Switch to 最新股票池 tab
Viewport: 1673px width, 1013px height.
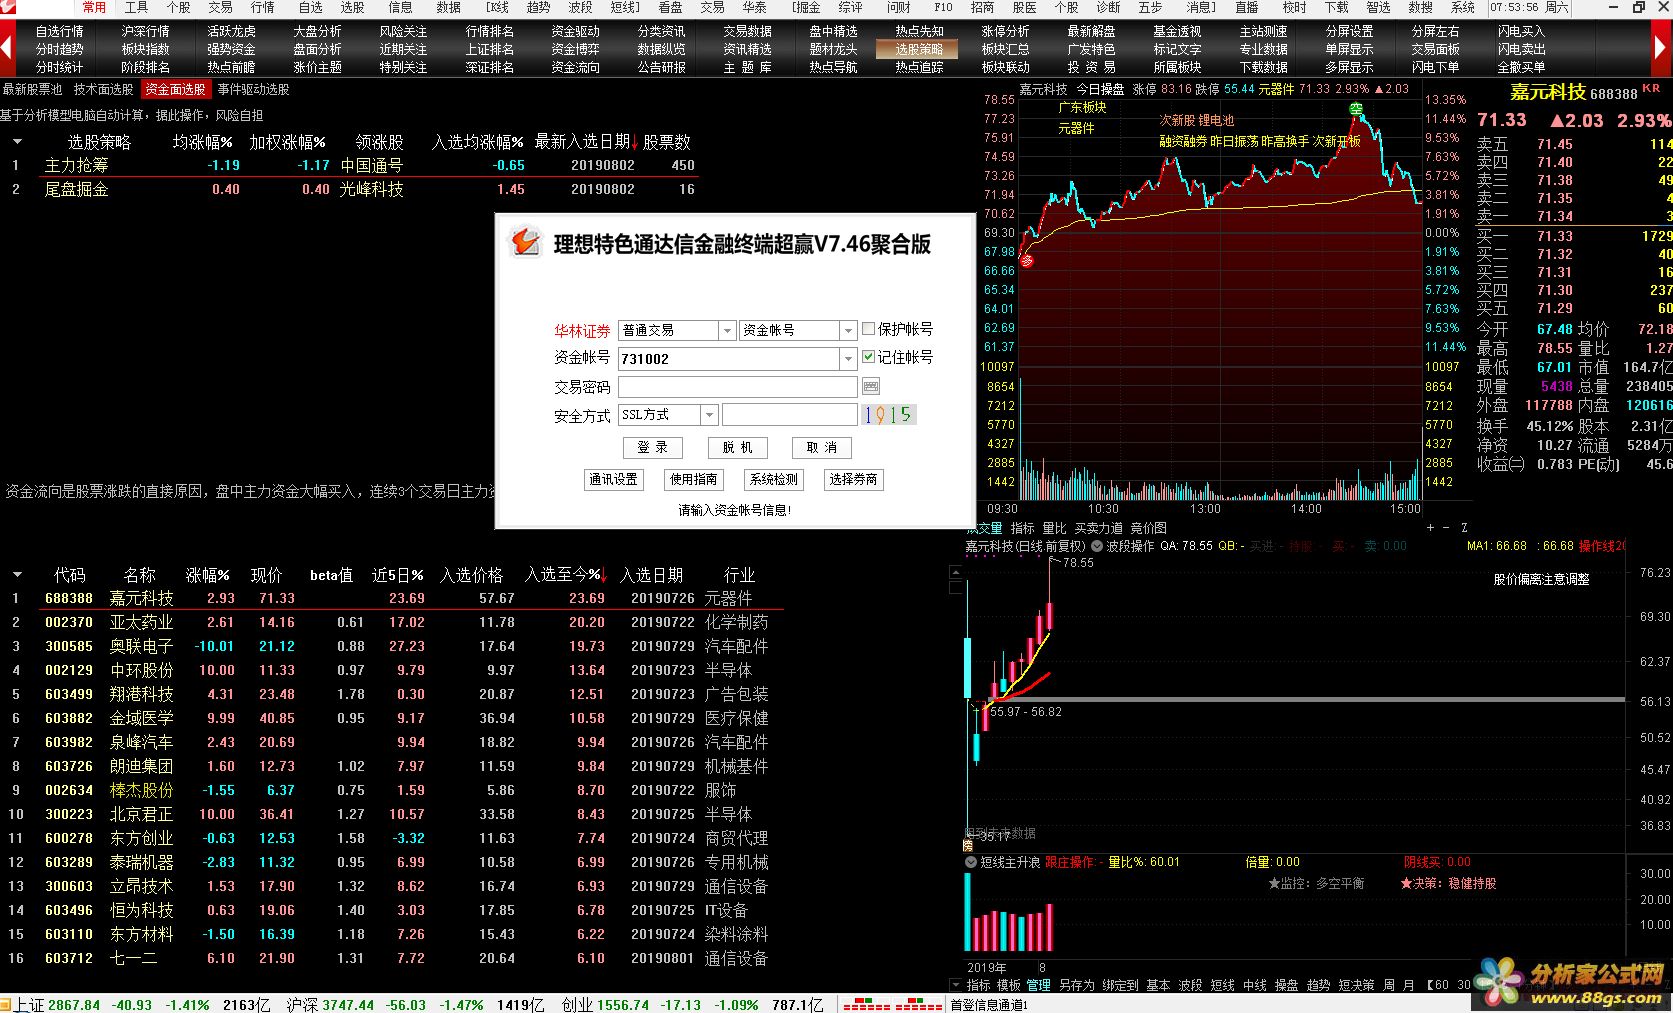pos(32,89)
